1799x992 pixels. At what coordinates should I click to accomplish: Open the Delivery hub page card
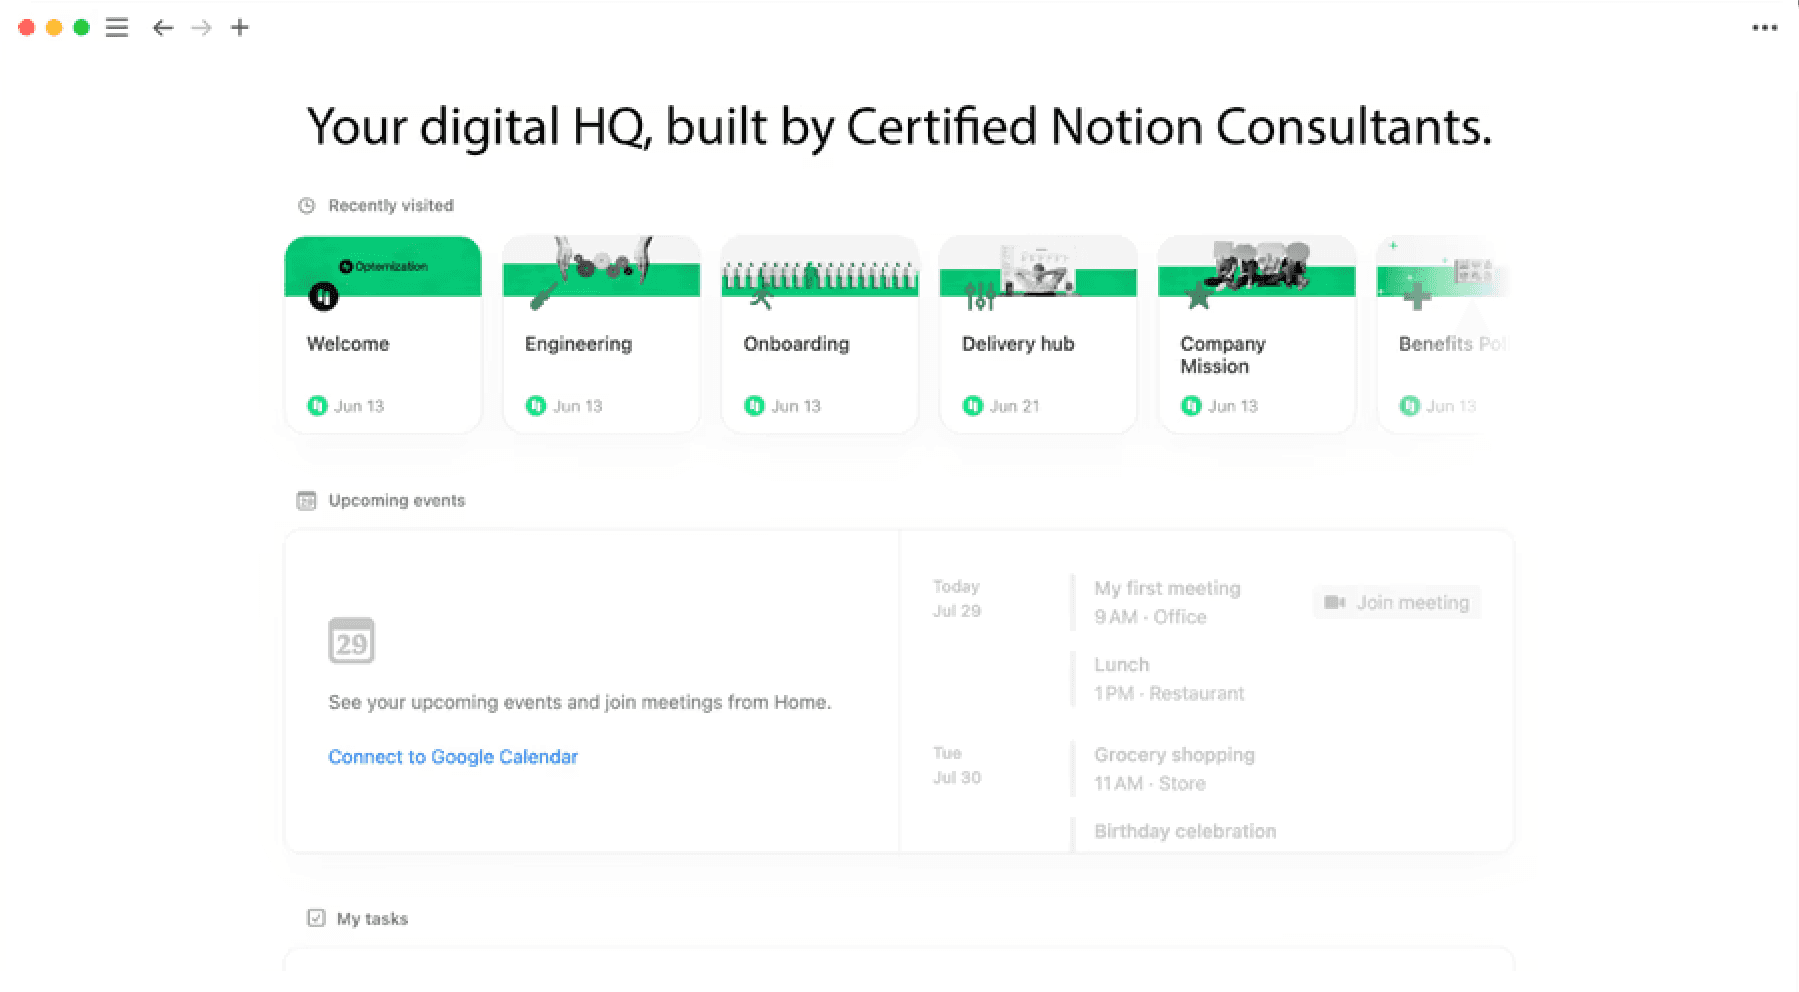(x=1038, y=335)
